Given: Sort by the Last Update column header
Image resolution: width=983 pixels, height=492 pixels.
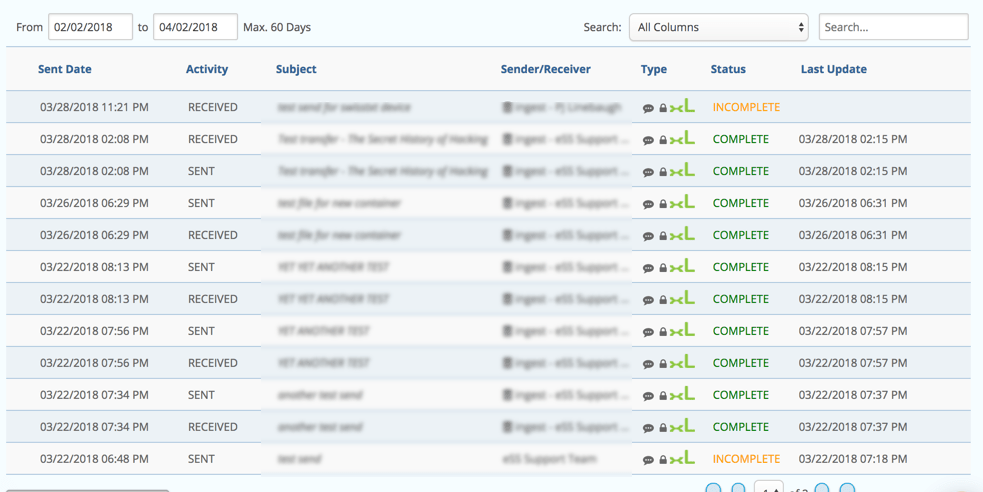Looking at the screenshot, I should tap(833, 69).
